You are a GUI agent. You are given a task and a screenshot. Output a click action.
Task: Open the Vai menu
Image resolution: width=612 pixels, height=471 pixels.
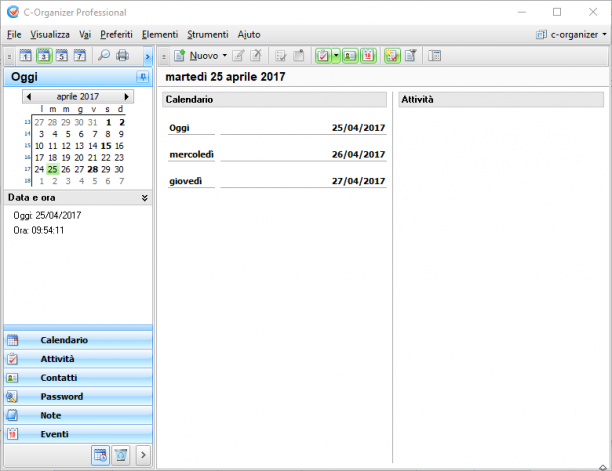click(x=85, y=34)
